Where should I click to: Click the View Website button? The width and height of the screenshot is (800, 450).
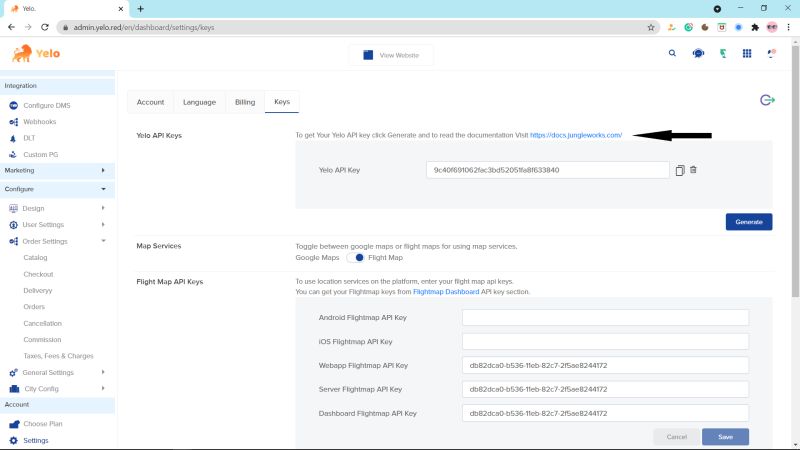pyautogui.click(x=391, y=55)
